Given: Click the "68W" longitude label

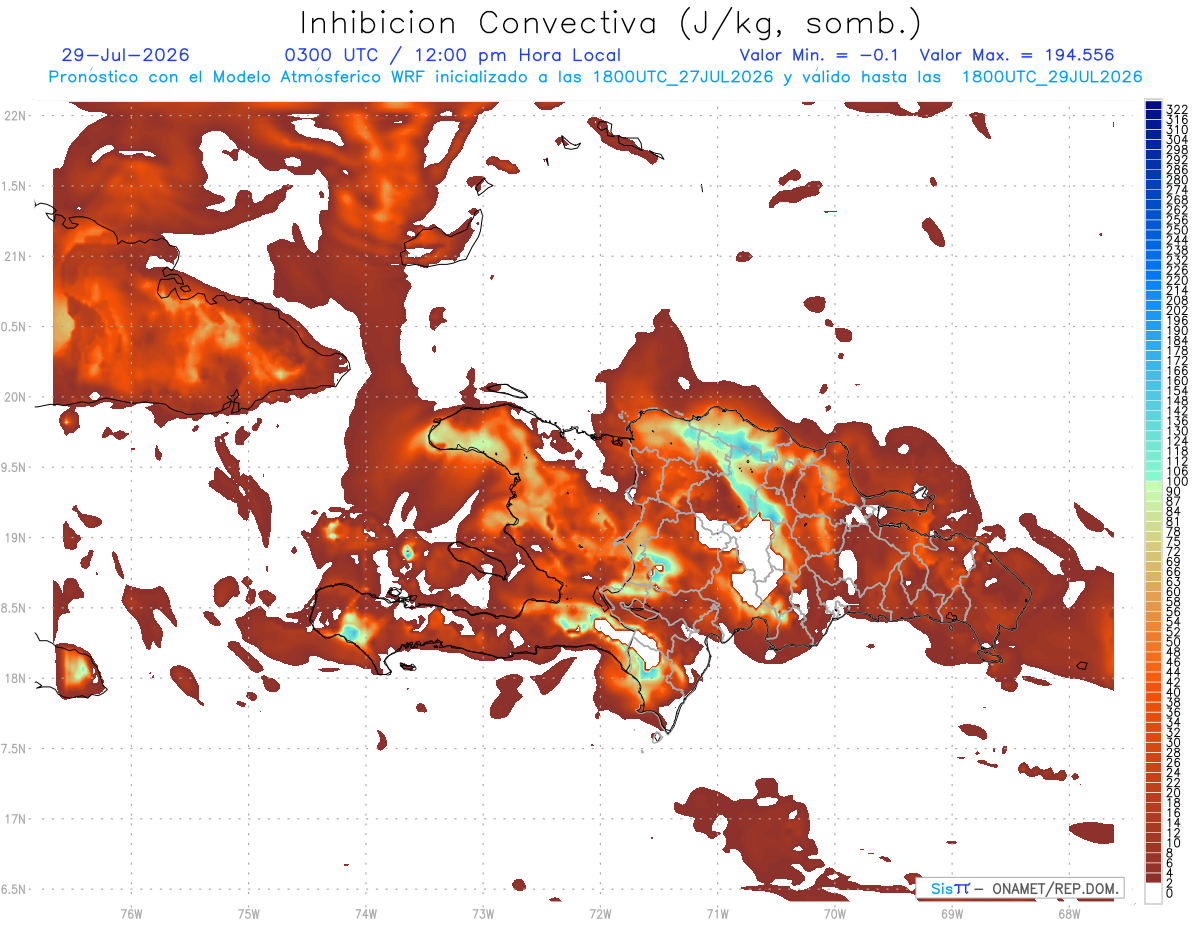Looking at the screenshot, I should 1069,913.
